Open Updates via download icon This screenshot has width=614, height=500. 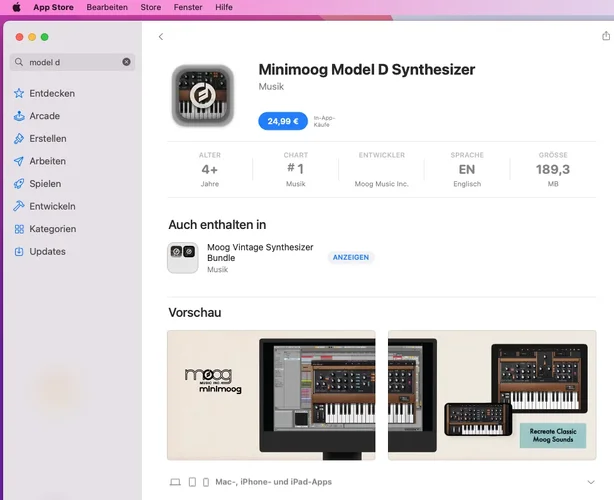click(19, 251)
